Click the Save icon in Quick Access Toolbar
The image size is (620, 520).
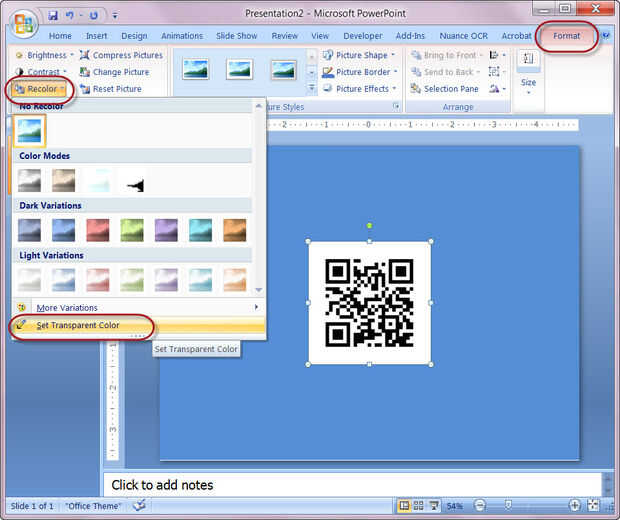click(x=53, y=15)
